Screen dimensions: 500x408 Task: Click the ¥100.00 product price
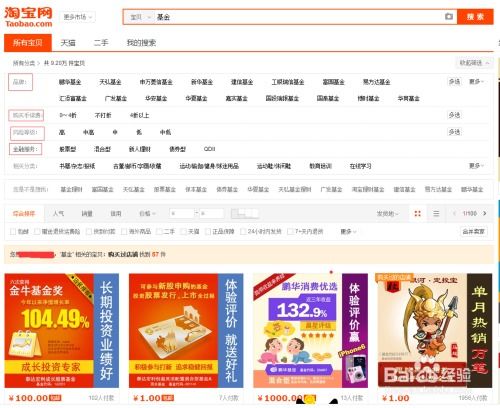(x=28, y=398)
